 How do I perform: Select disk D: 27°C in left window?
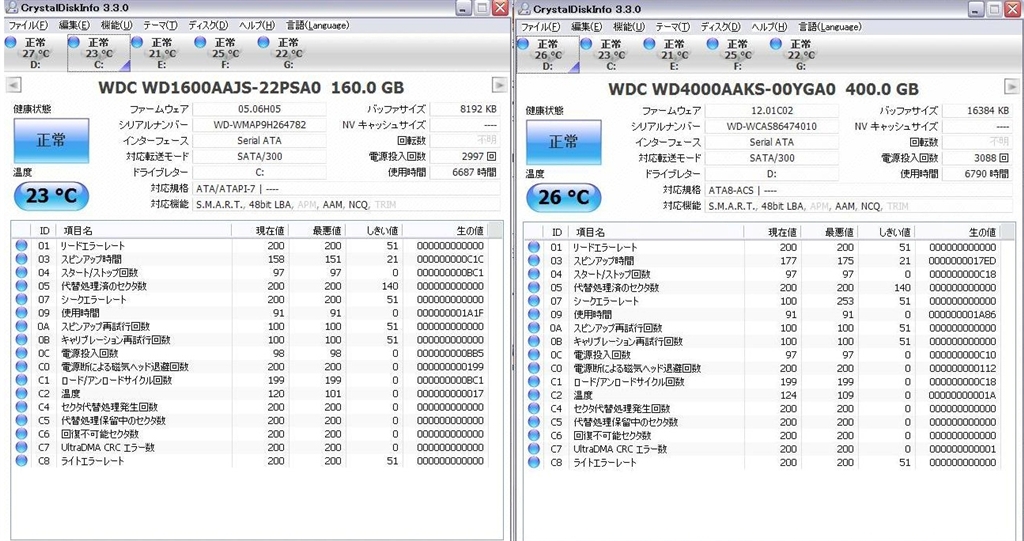pyautogui.click(x=35, y=53)
